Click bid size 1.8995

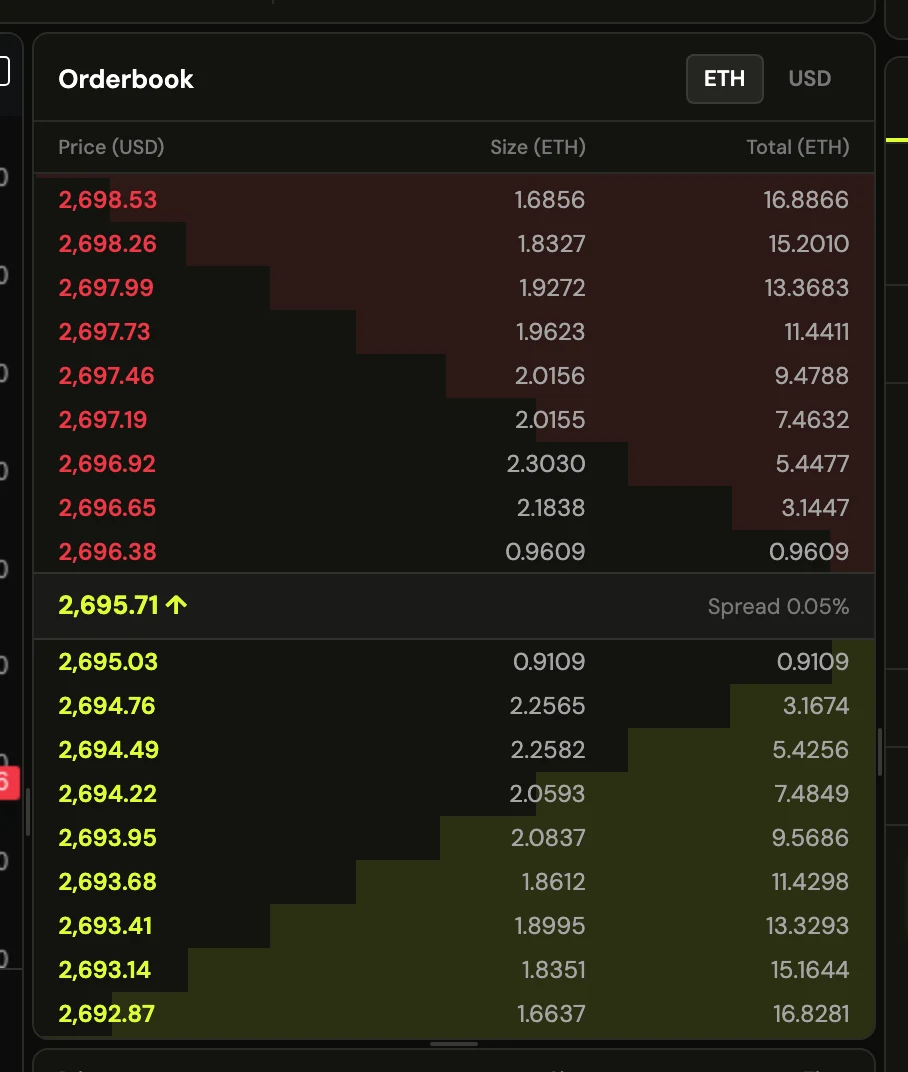coord(550,926)
